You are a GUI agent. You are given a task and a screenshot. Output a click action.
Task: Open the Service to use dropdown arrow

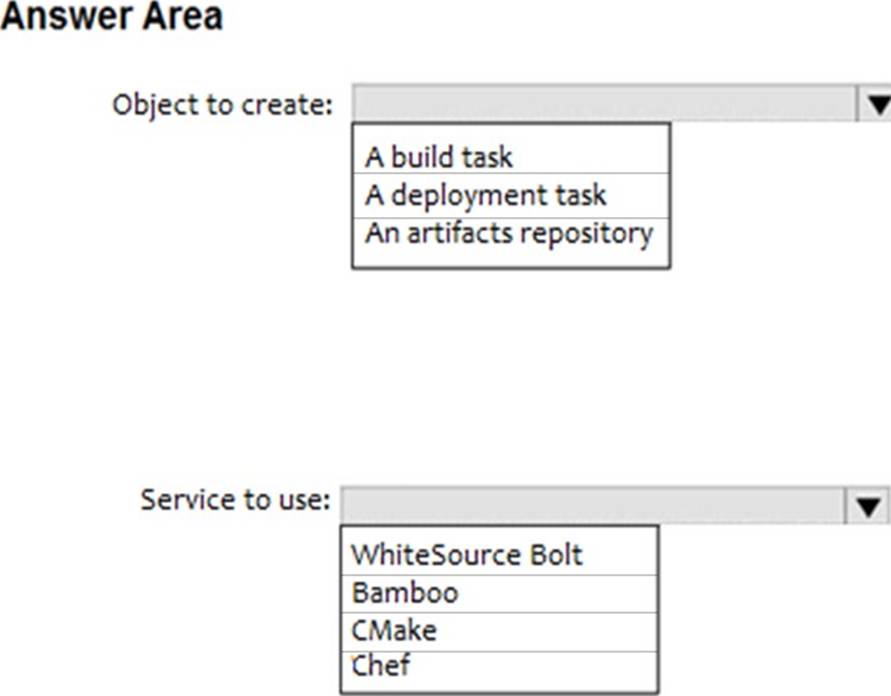869,505
